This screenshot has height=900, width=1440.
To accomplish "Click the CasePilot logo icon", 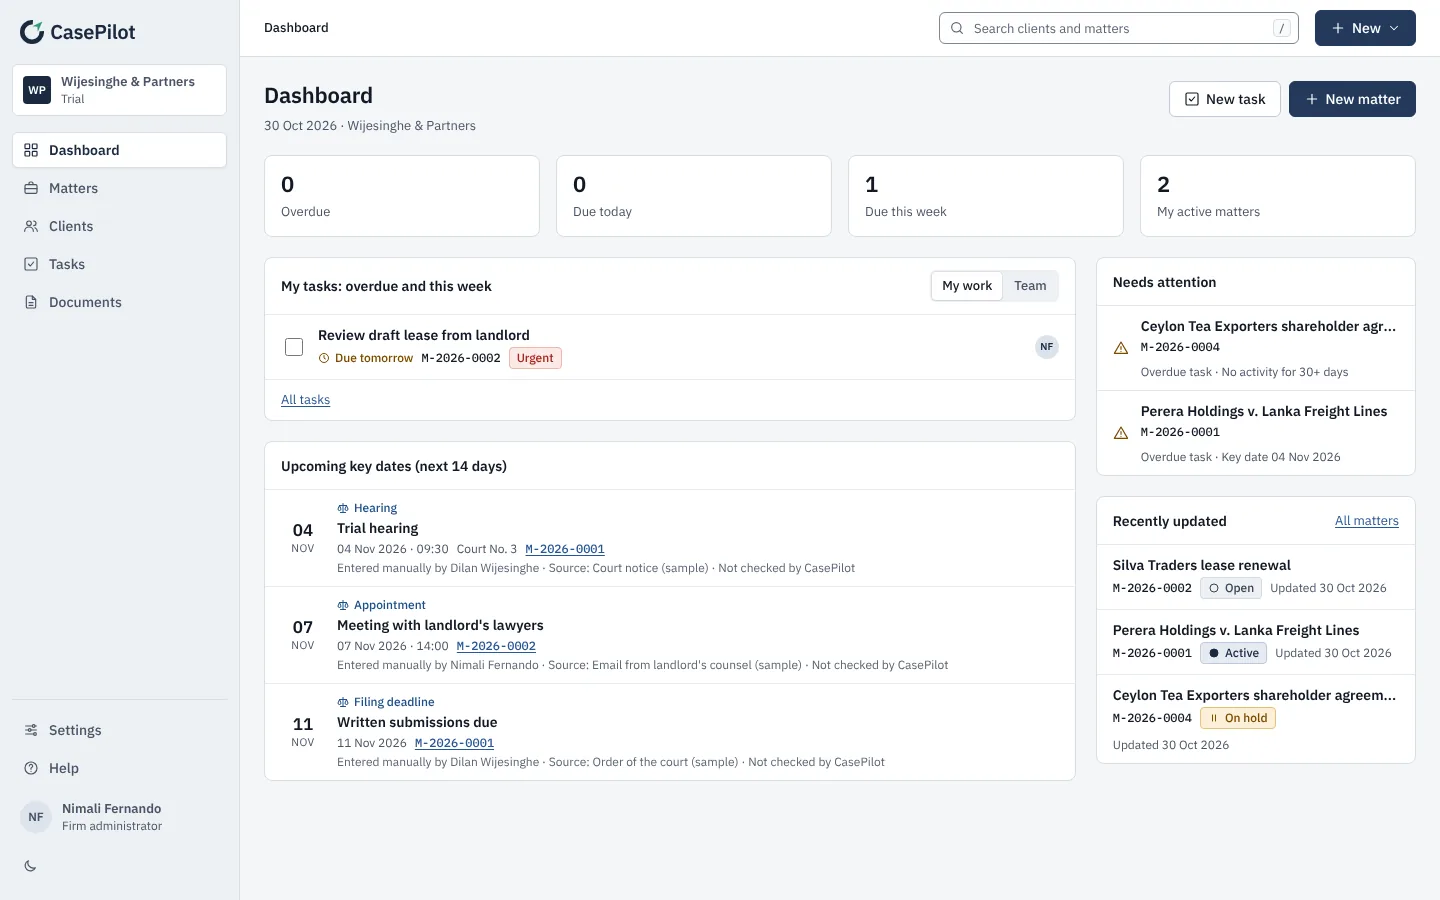I will (x=32, y=32).
